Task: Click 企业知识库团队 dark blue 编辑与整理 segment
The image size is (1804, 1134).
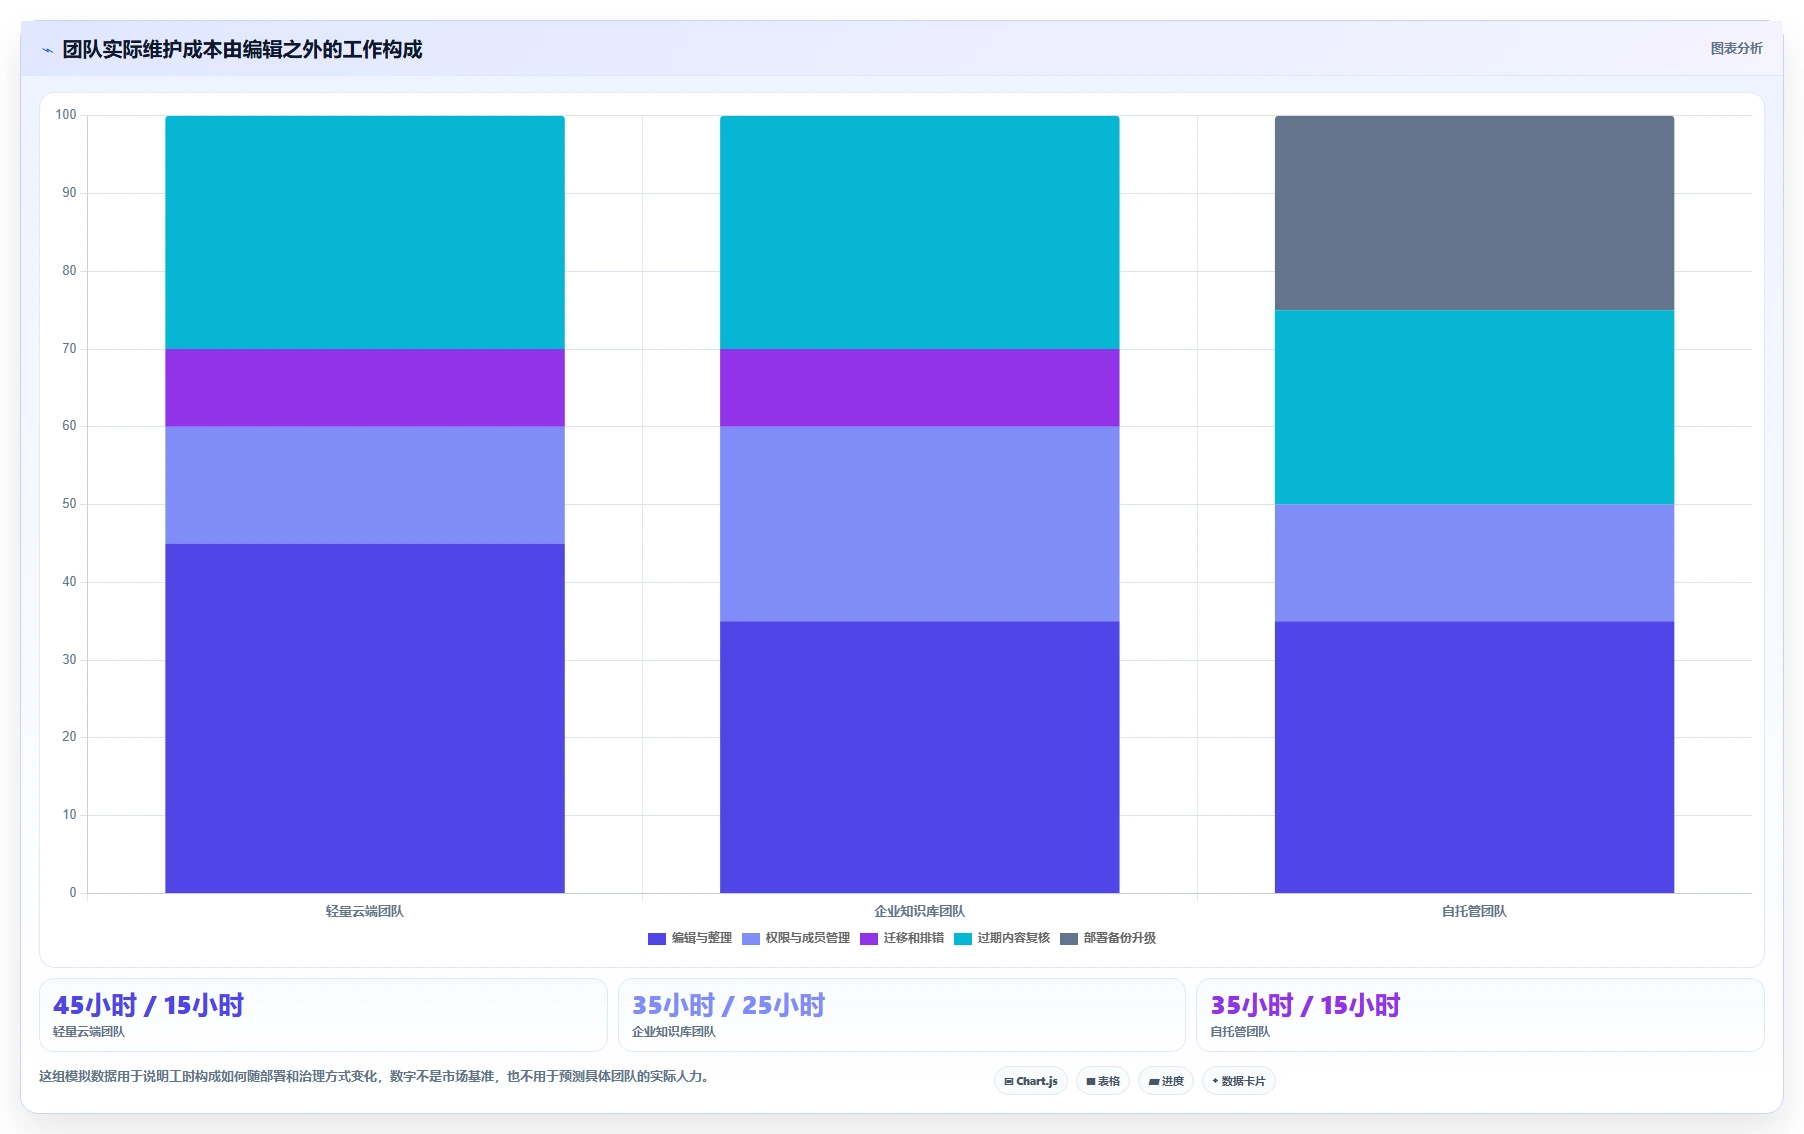Action: [x=920, y=757]
